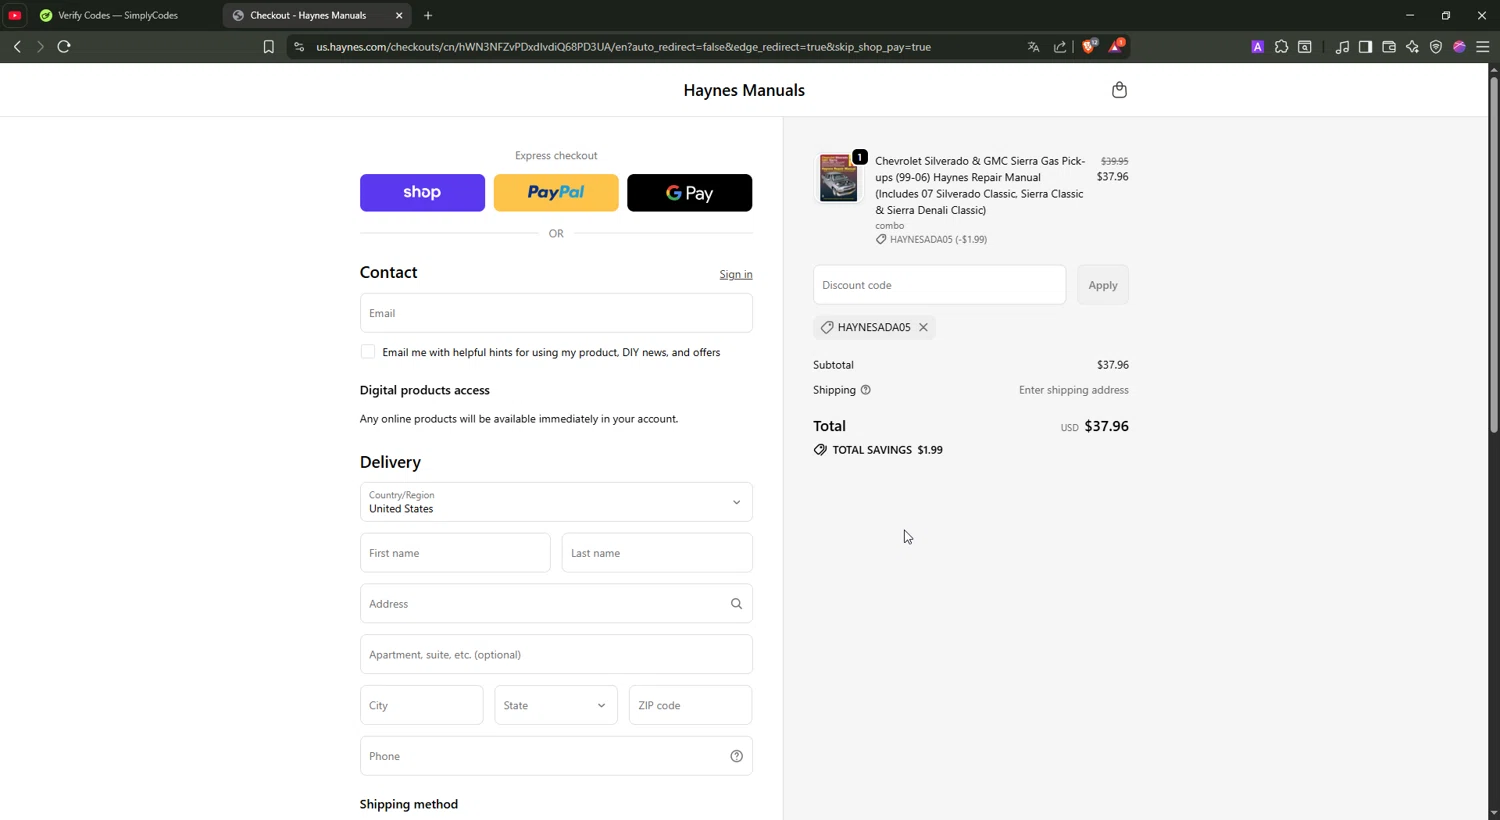This screenshot has height=820, width=1500.
Task: Check the email me helpful hints checkbox
Action: 368,352
